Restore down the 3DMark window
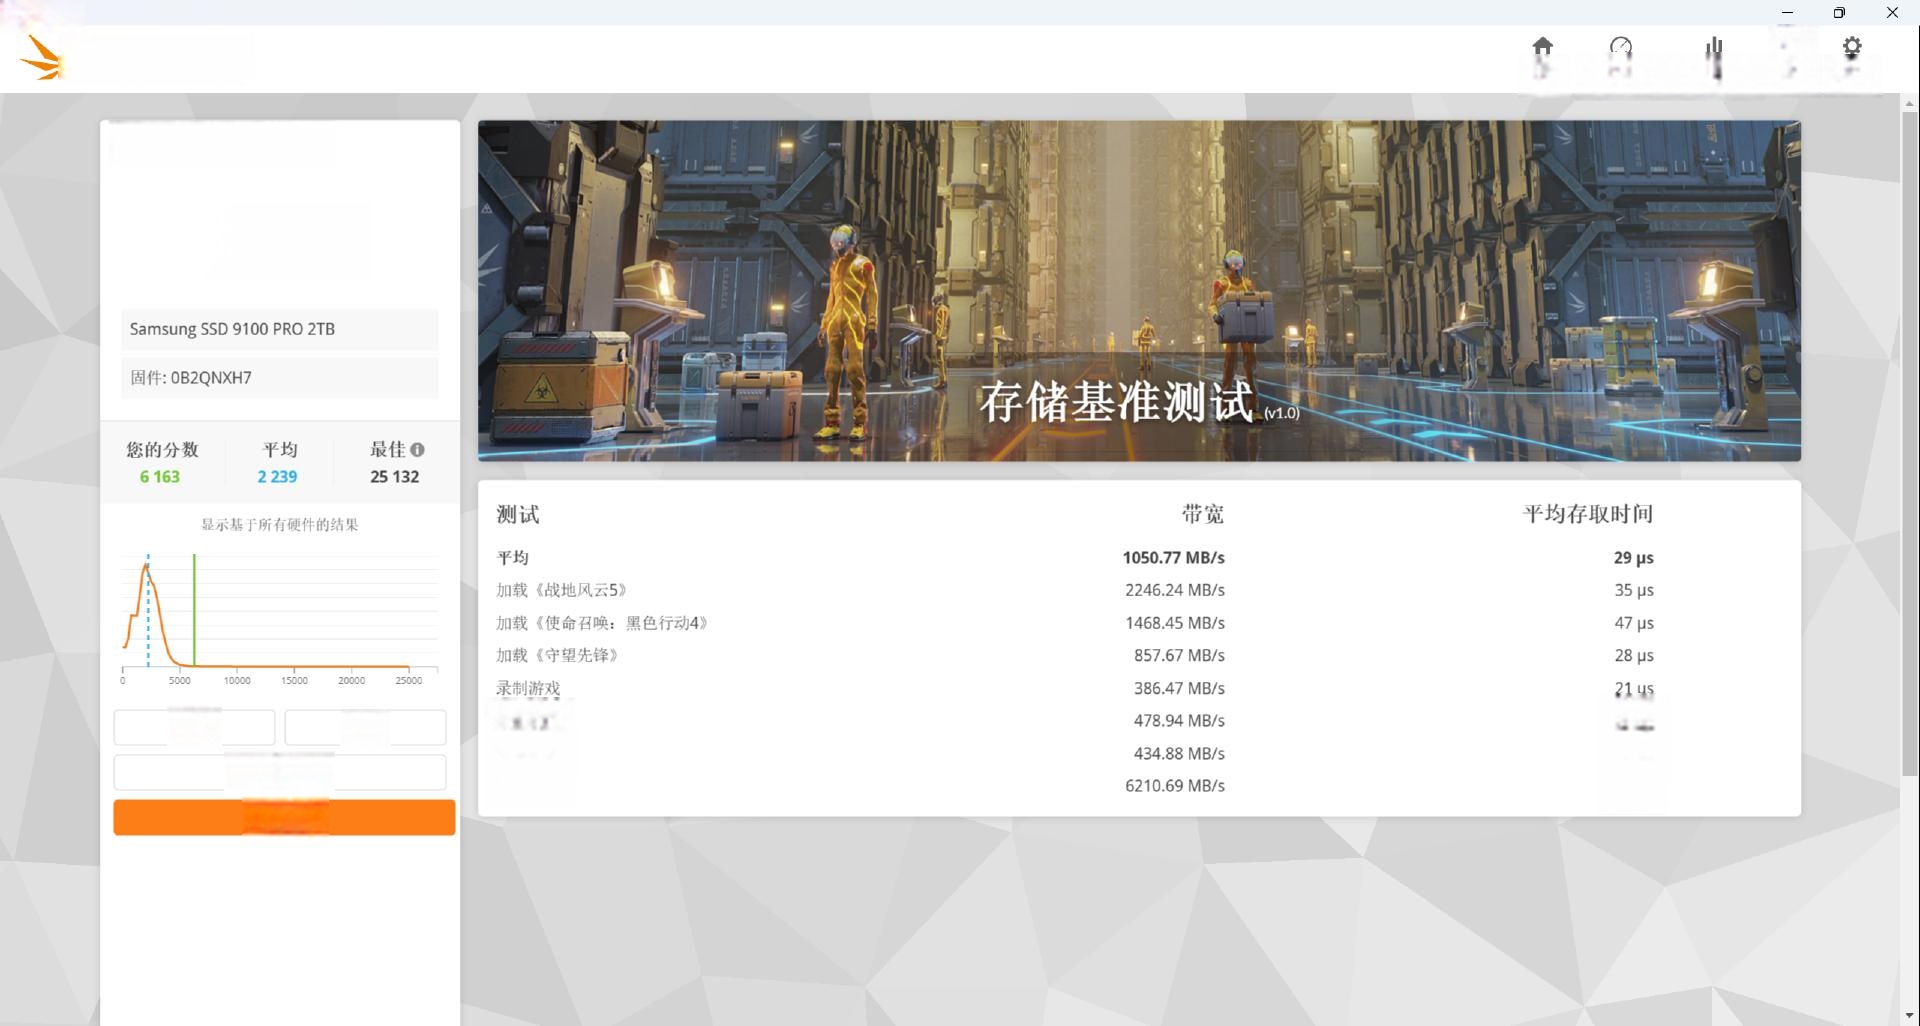 1839,12
